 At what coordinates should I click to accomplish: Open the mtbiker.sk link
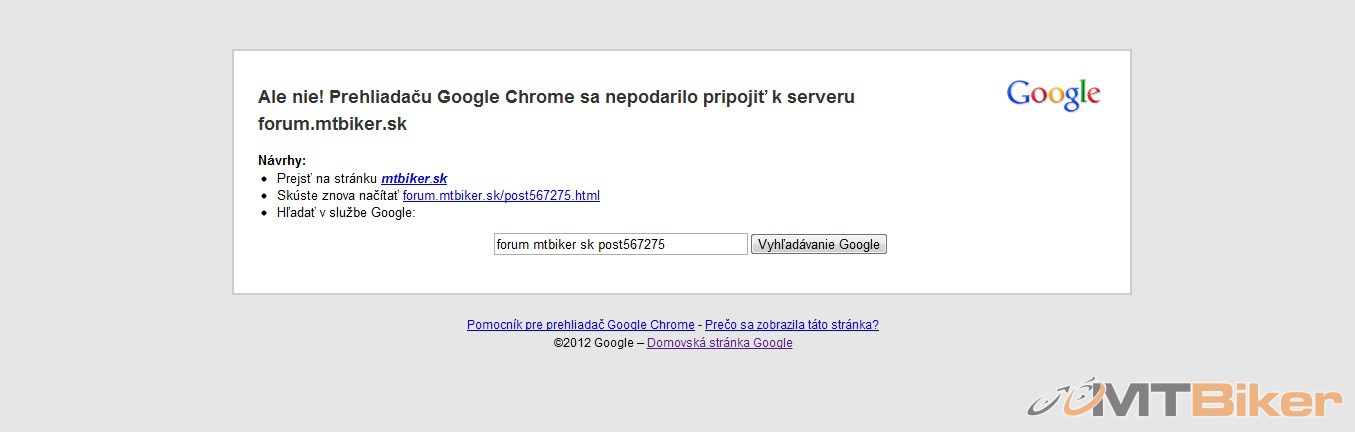(414, 178)
